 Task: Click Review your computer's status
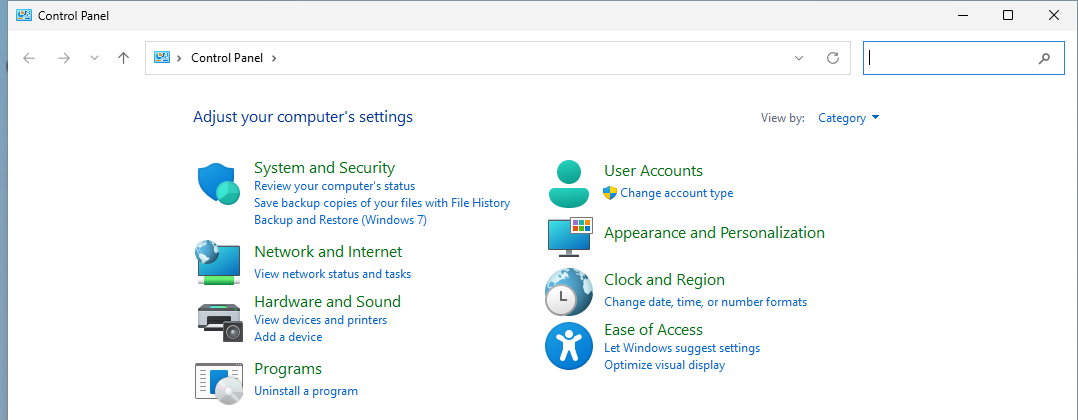click(334, 186)
